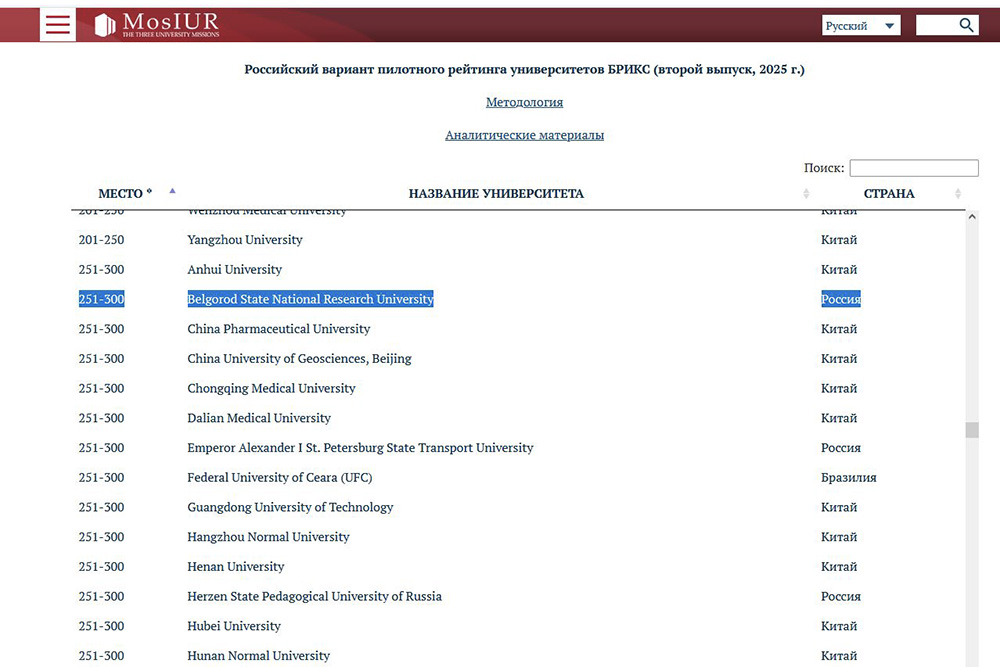The width and height of the screenshot is (1000, 667).
Task: Click sort arrows beside НАЗВАНИЕ УНИВЕРСИТЕТА
Action: (806, 194)
